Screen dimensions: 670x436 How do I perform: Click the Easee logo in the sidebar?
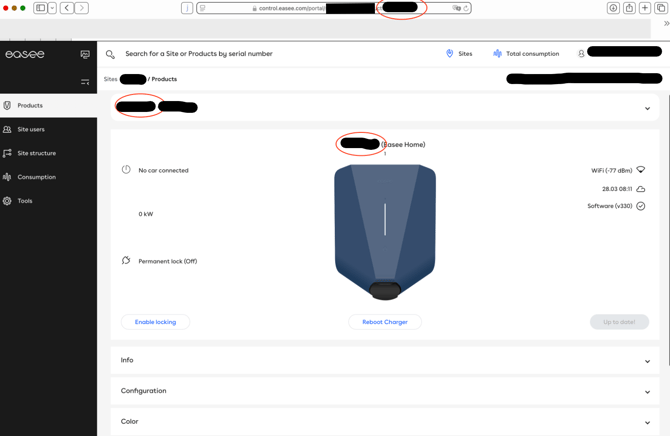(x=25, y=54)
